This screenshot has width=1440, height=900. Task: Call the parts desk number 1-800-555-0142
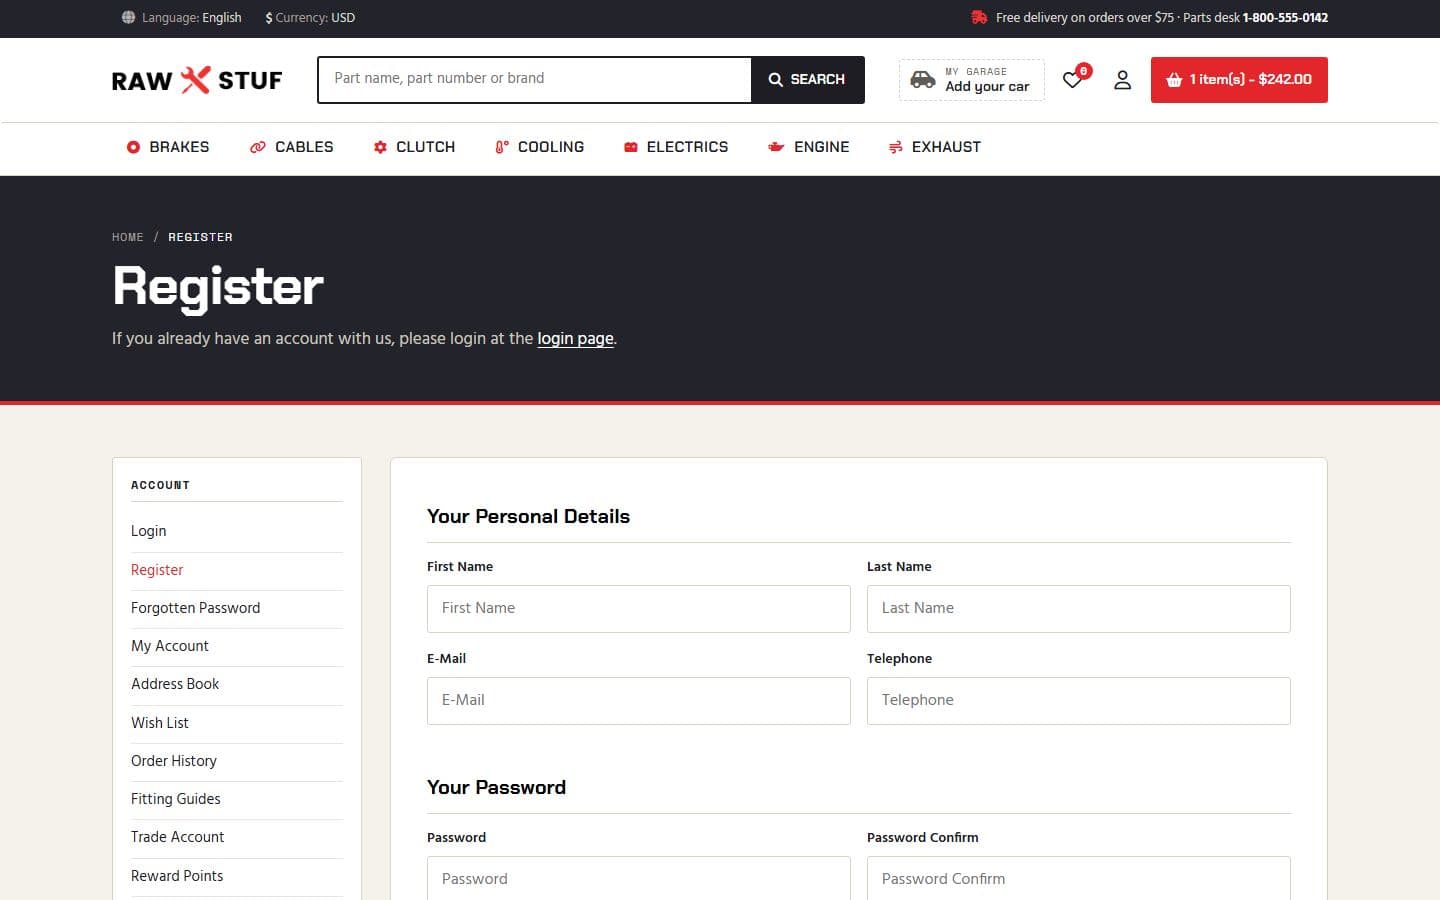pyautogui.click(x=1285, y=18)
